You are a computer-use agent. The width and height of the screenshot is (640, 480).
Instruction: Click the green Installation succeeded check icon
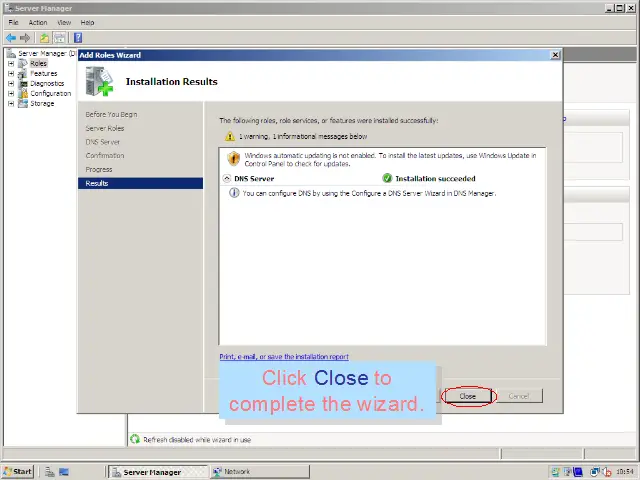coord(387,178)
